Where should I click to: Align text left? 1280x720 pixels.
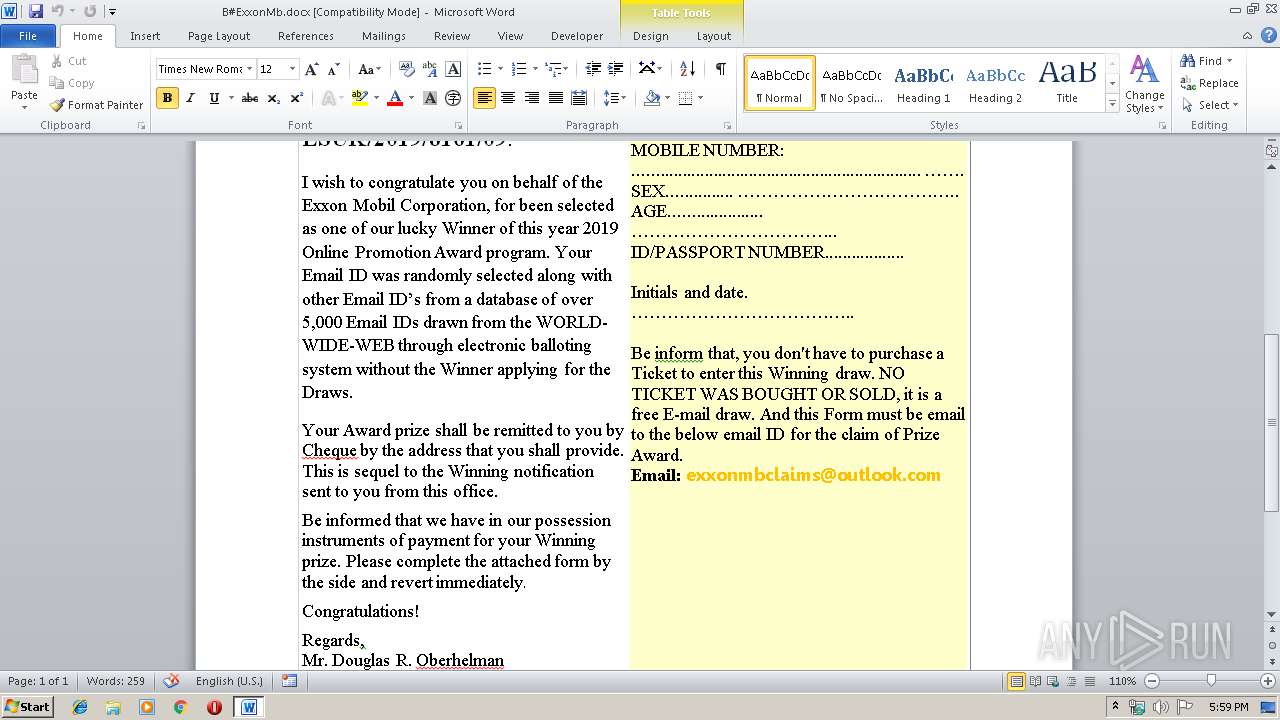[x=485, y=98]
